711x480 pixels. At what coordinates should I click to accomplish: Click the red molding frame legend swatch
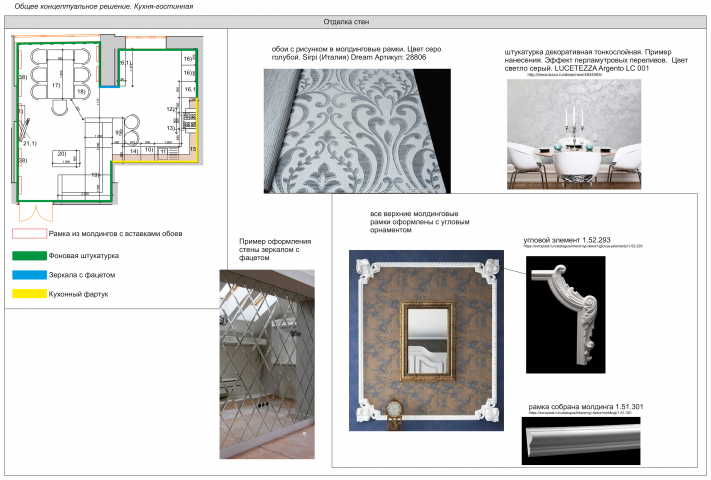click(x=29, y=234)
